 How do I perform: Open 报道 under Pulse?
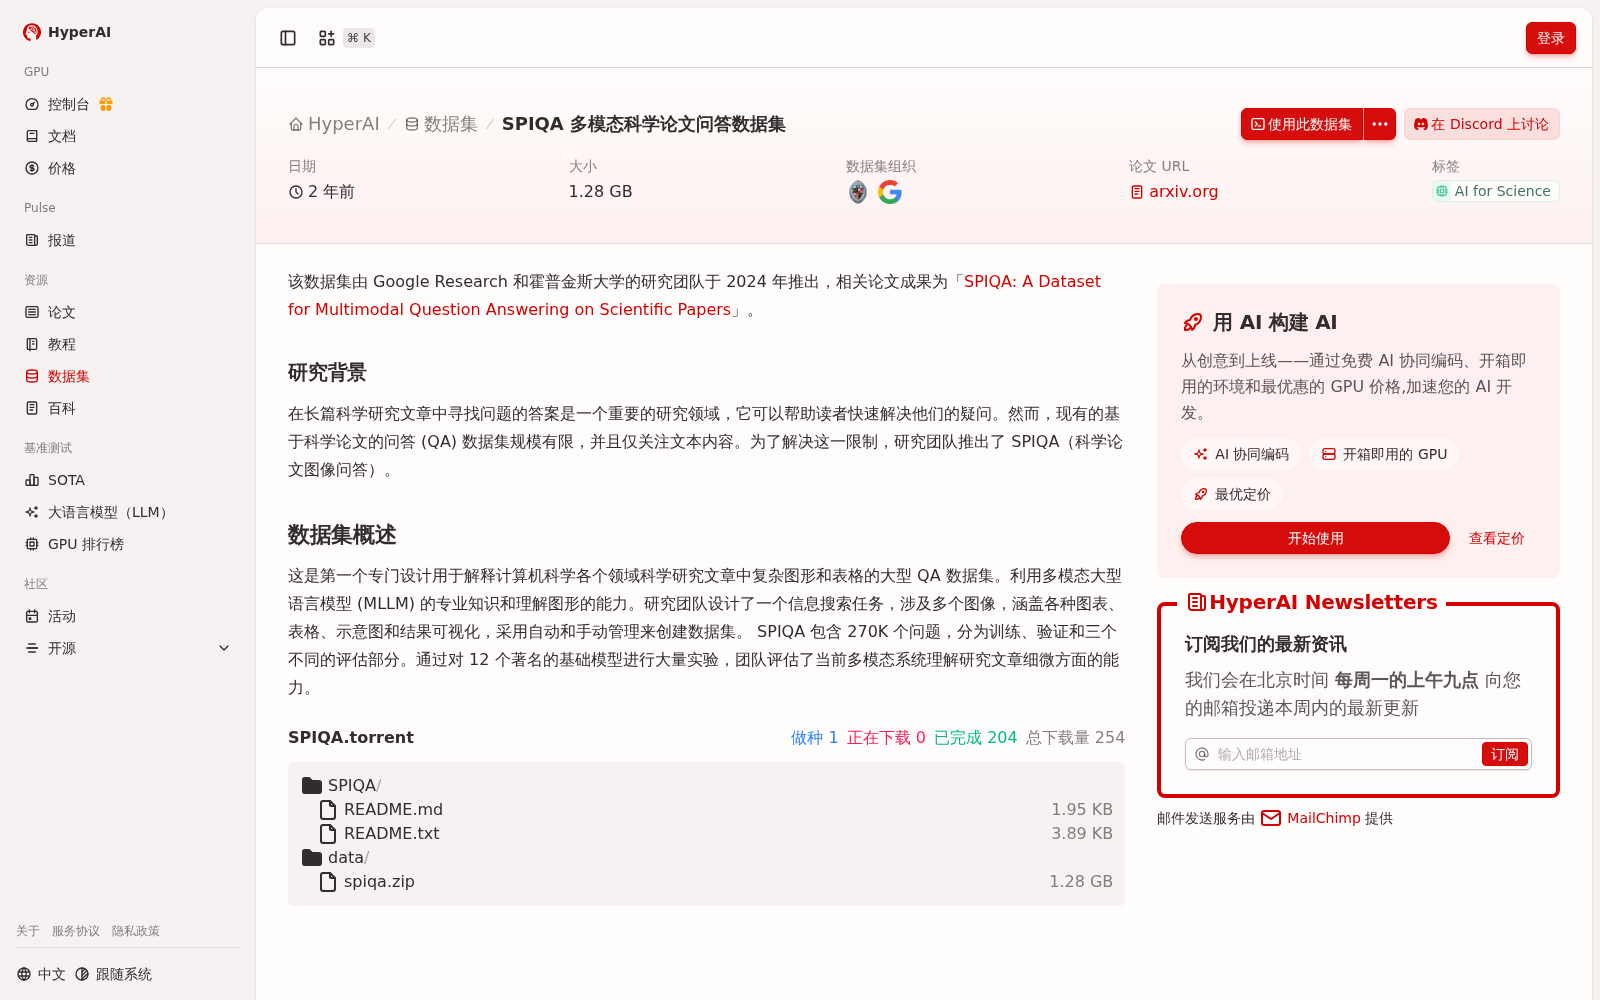pyautogui.click(x=50, y=240)
